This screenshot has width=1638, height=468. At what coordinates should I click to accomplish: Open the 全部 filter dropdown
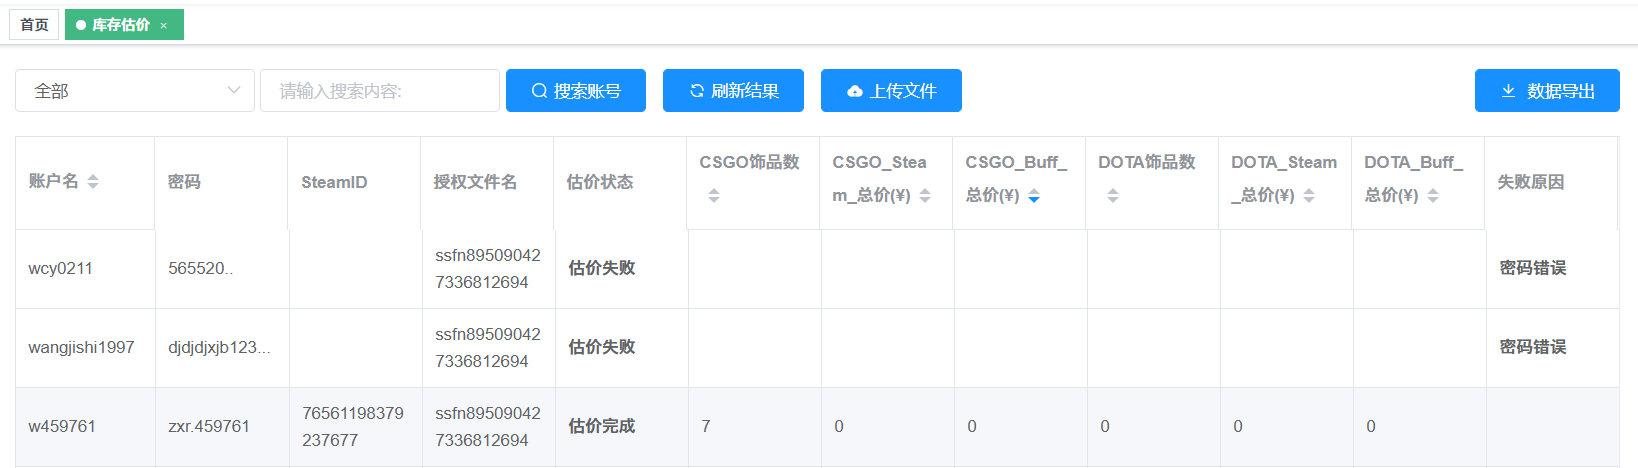[x=135, y=91]
